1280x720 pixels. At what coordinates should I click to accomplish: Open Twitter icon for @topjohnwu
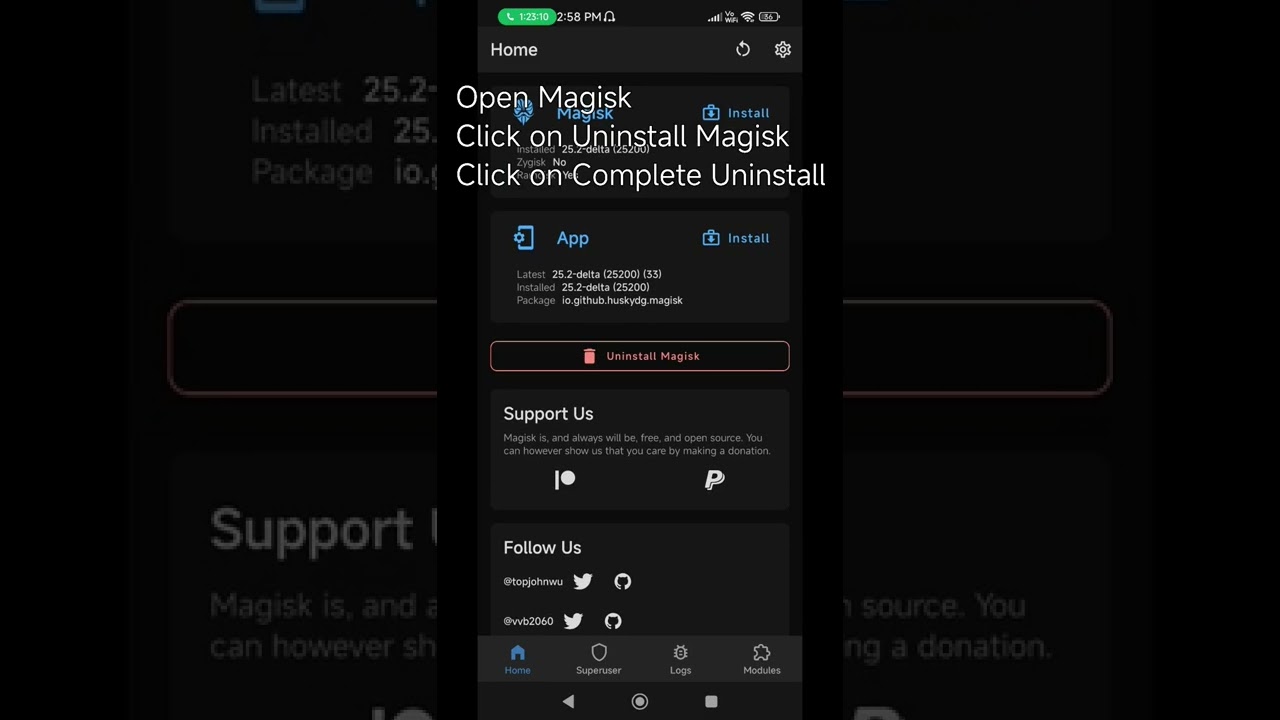(583, 581)
